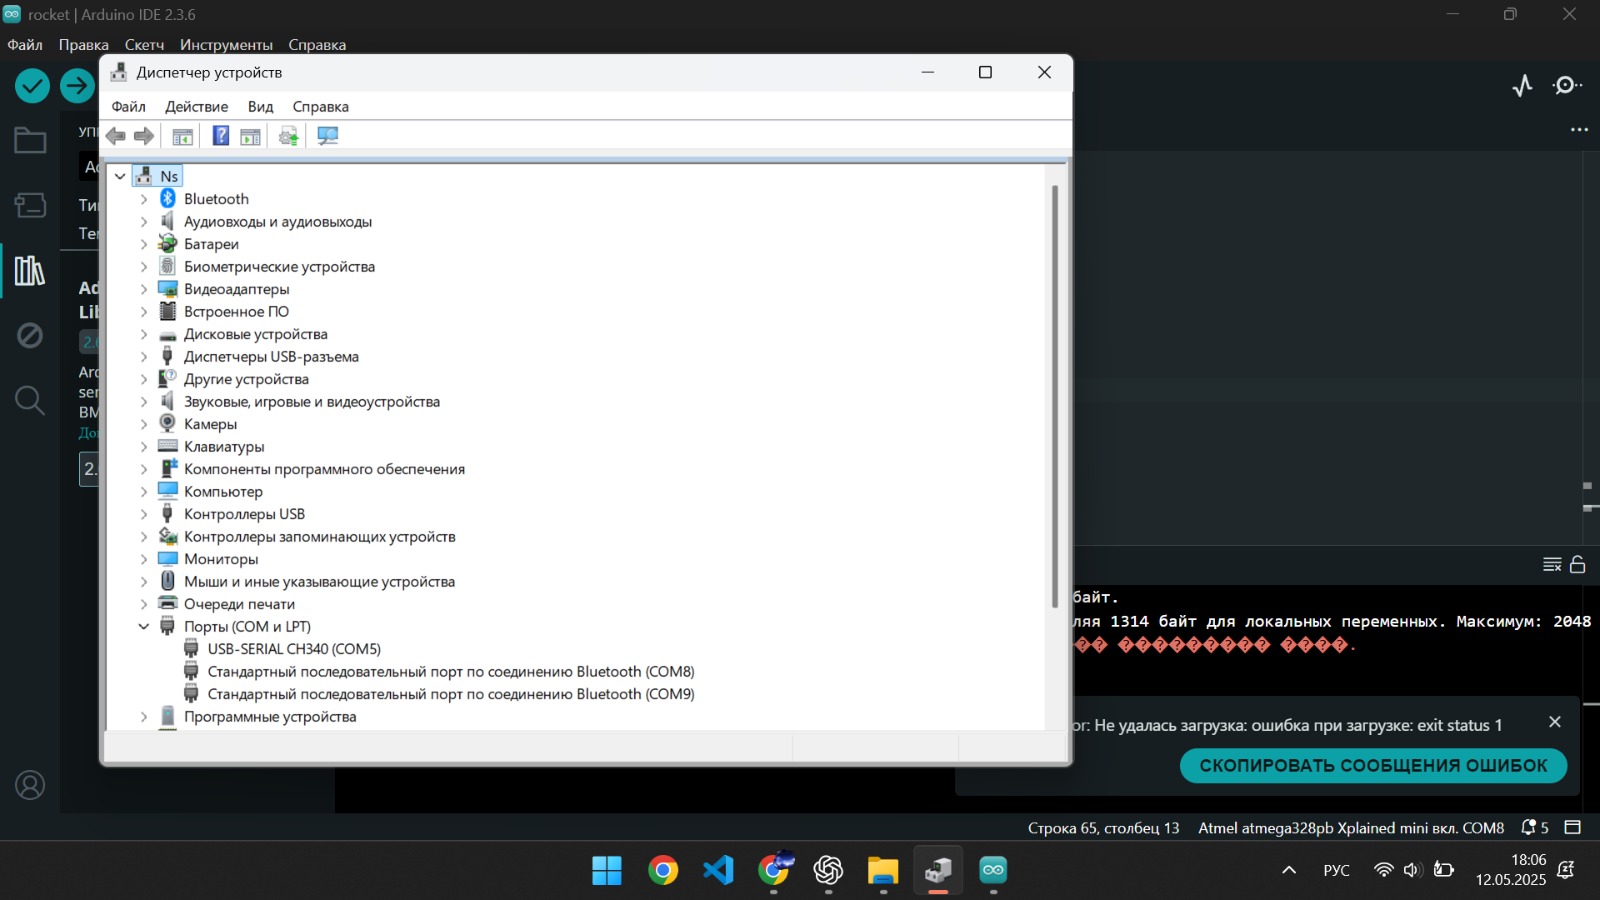The image size is (1600, 900).
Task: Click the clock showing 18:06 12.05.2025
Action: tap(1510, 870)
